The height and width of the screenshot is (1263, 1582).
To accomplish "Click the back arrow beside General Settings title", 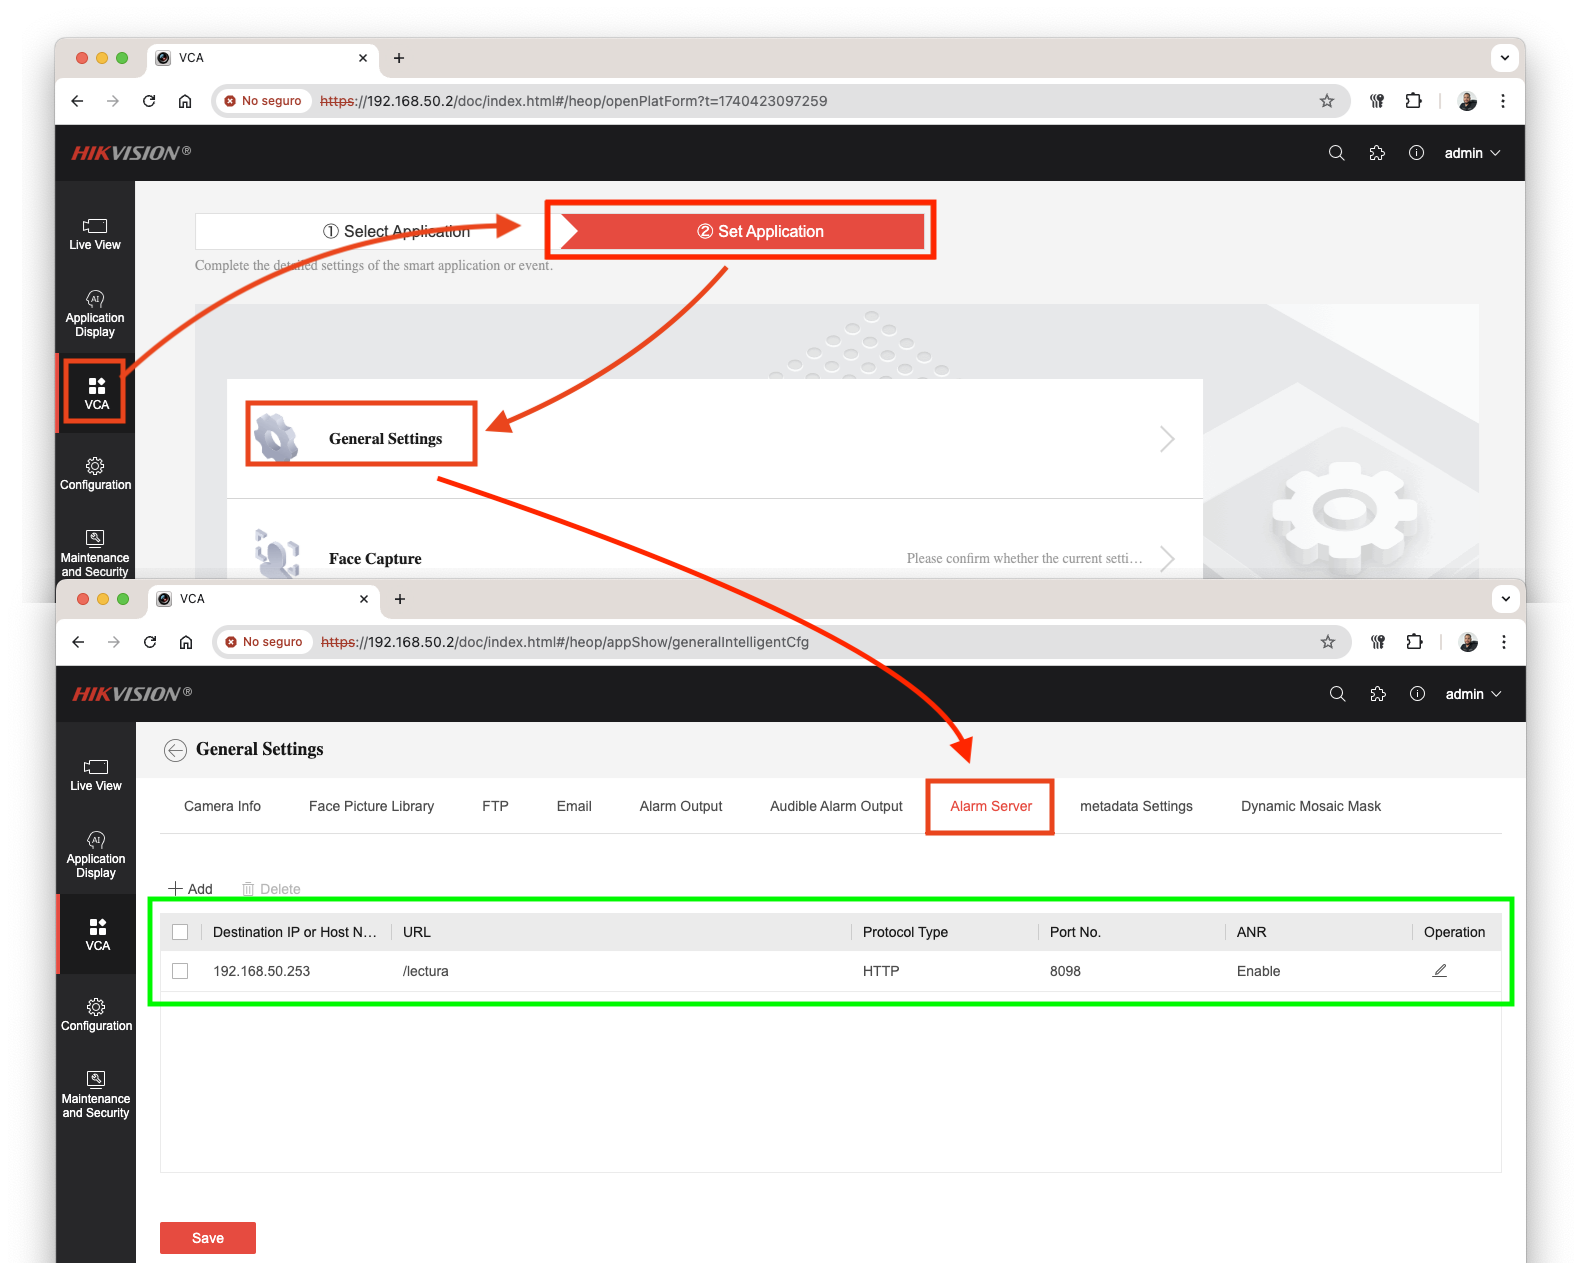I will click(176, 750).
